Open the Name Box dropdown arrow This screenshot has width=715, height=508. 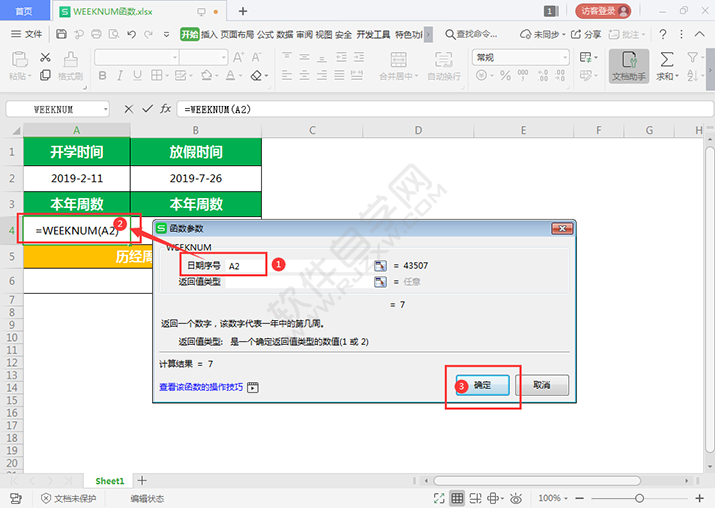point(106,109)
